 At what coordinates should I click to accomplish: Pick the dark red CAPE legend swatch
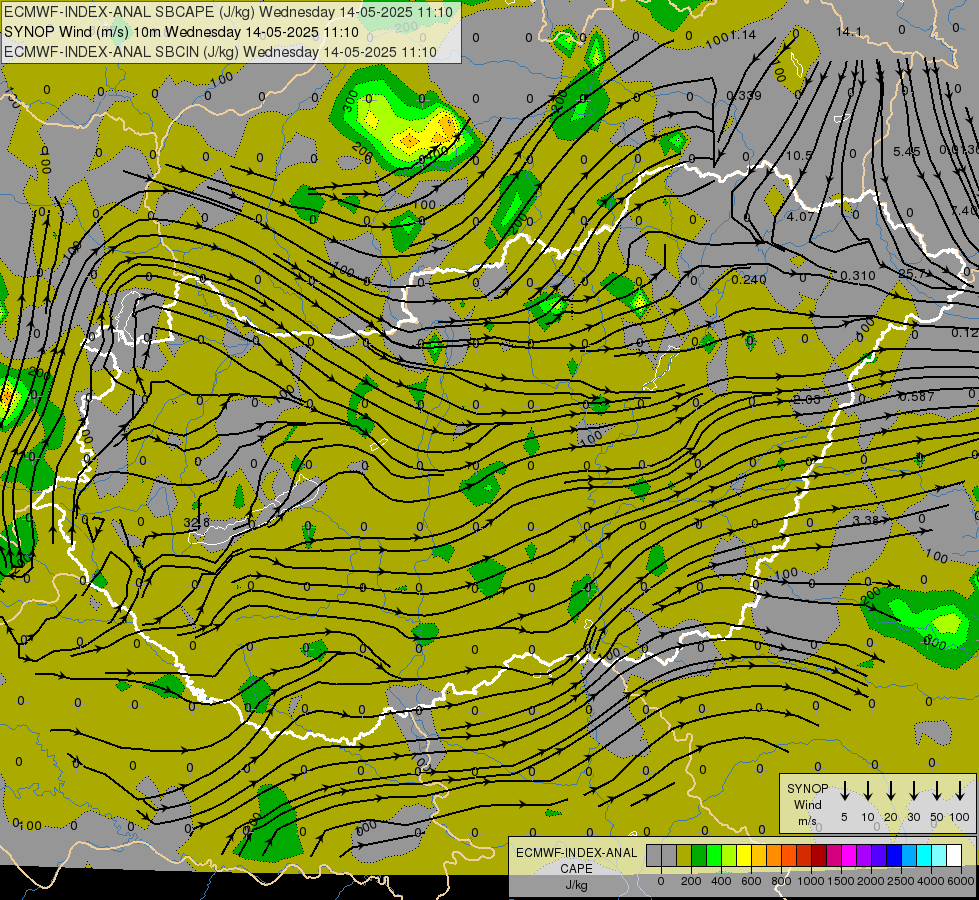819,855
